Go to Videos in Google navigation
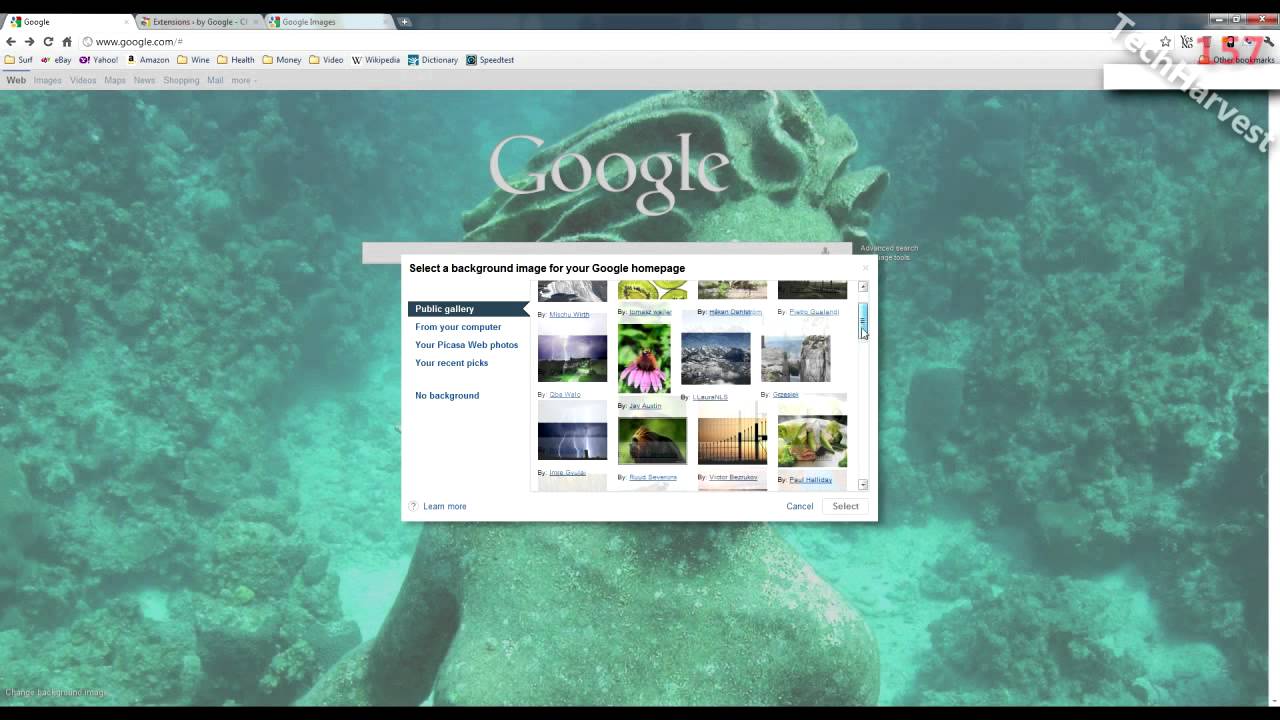 tap(83, 80)
